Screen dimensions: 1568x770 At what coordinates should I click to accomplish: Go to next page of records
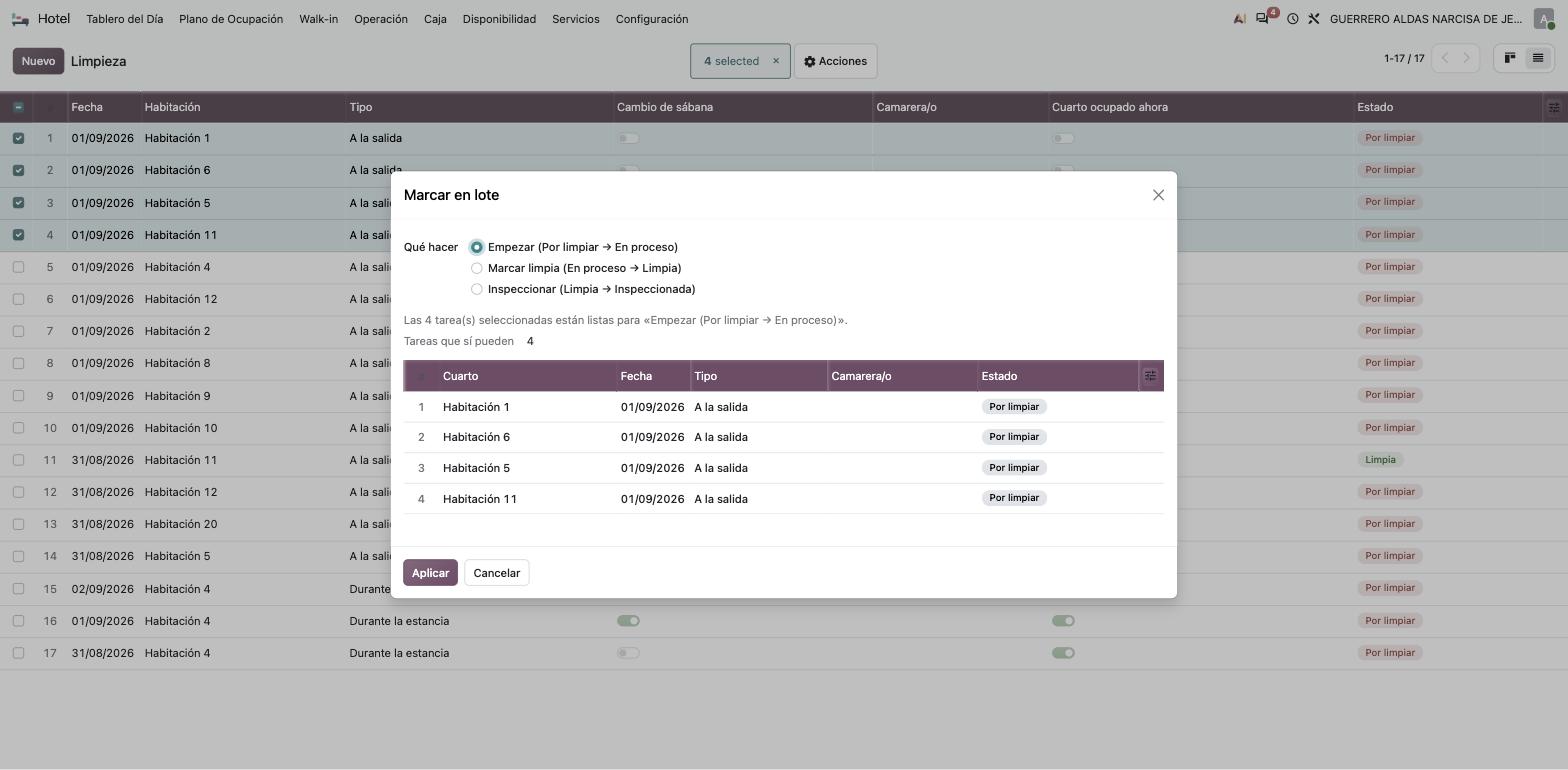click(1467, 58)
